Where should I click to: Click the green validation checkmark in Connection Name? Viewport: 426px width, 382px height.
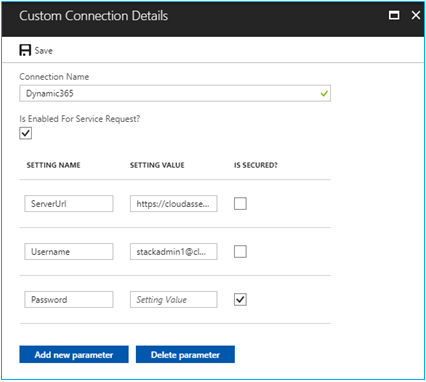(x=324, y=94)
